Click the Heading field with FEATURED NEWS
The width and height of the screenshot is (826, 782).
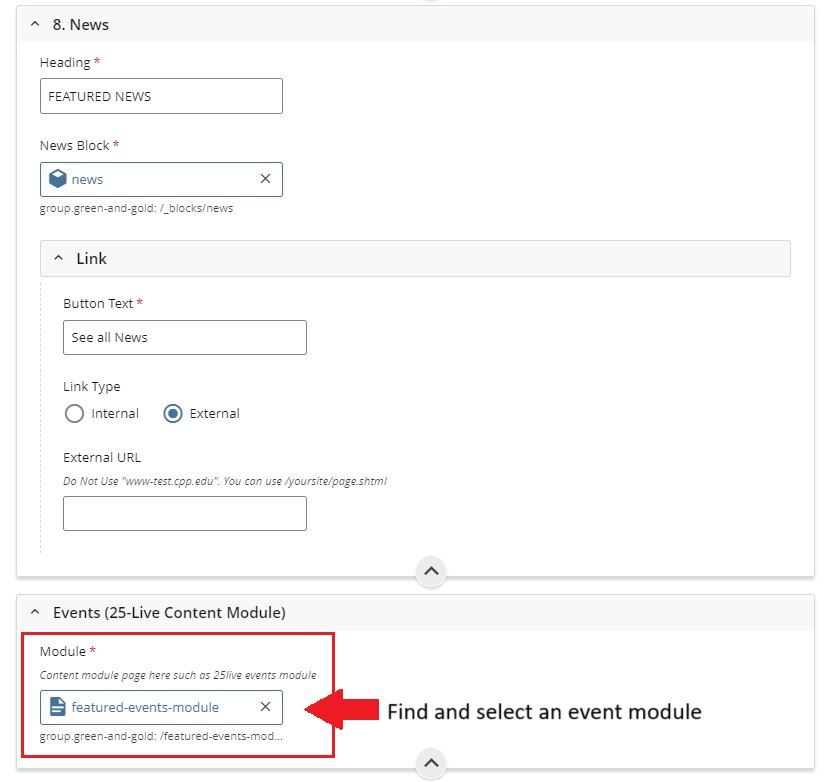click(x=161, y=97)
